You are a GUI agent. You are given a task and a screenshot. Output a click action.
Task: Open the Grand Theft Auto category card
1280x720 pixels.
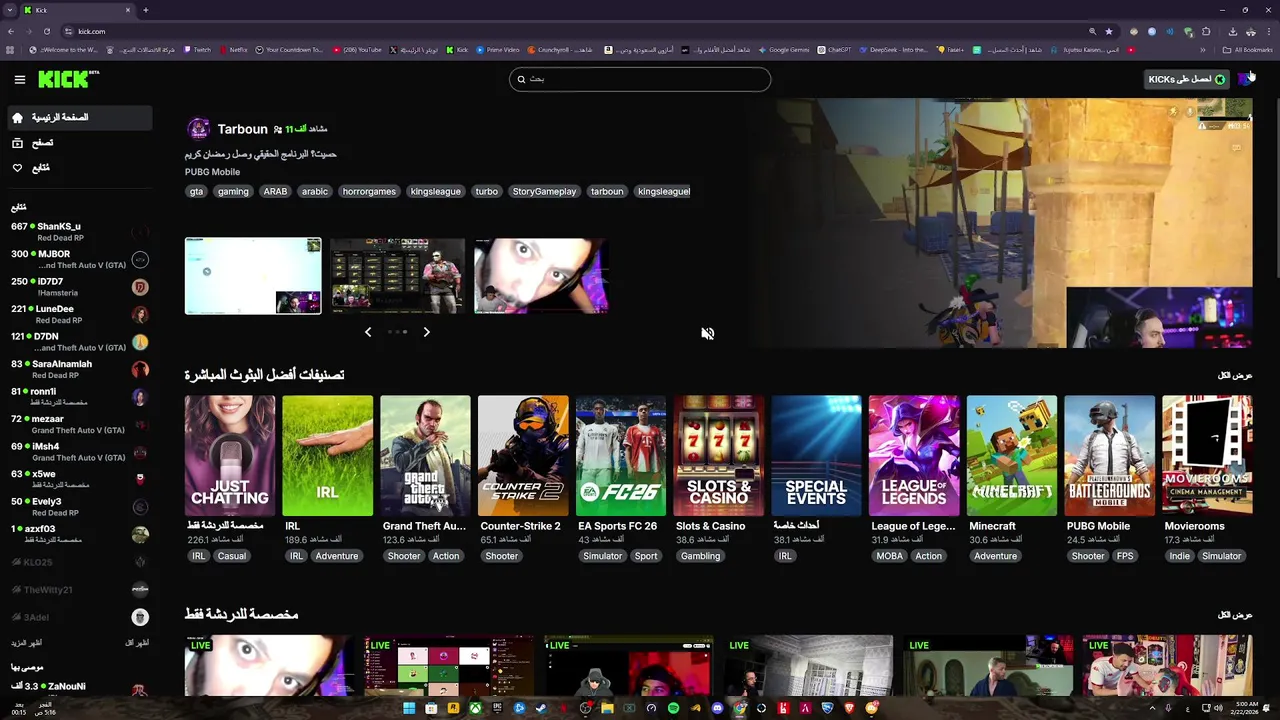(x=425, y=456)
